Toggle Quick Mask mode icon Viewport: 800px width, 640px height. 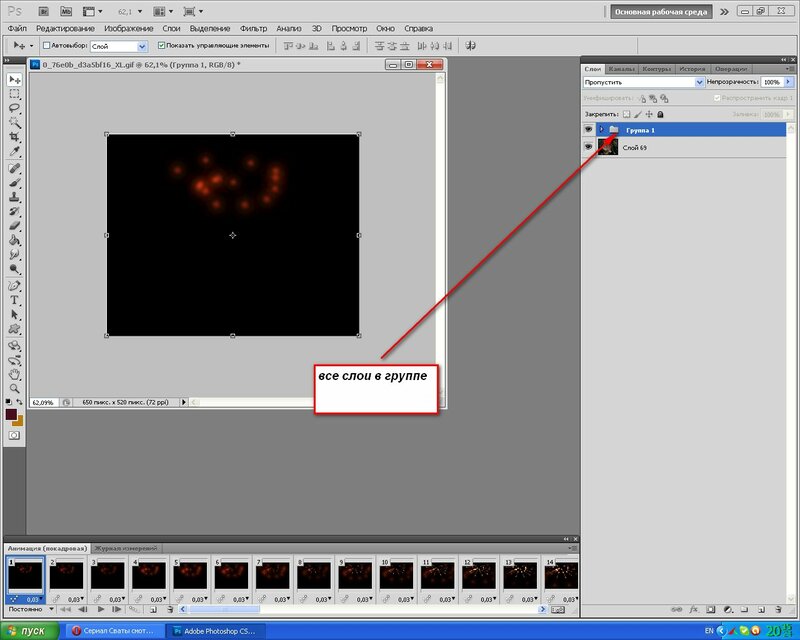coord(14,435)
